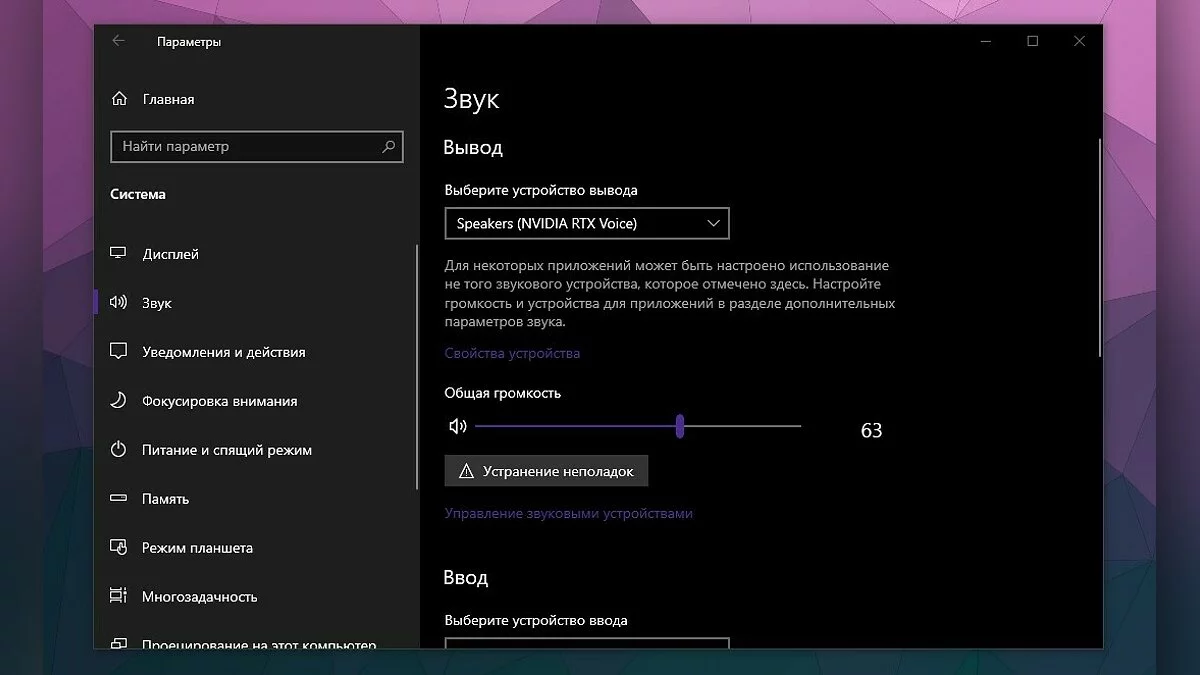
Task: Mute using the speaker icon by the volume slider
Action: coord(458,427)
